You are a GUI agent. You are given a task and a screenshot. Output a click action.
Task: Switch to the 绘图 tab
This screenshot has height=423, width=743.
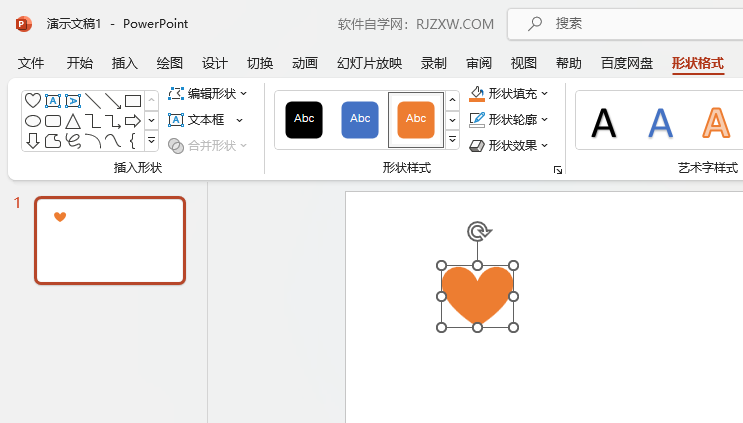(x=170, y=63)
